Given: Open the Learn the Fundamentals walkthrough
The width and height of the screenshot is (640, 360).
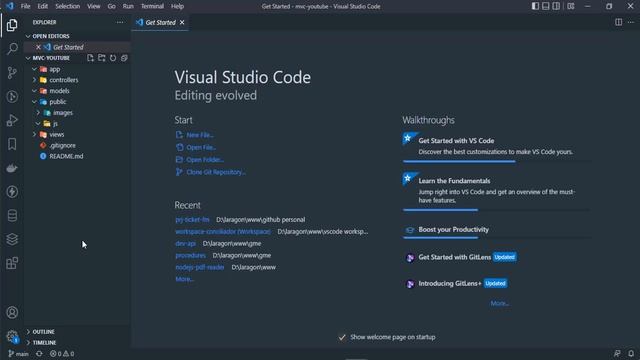Looking at the screenshot, I should [x=496, y=191].
